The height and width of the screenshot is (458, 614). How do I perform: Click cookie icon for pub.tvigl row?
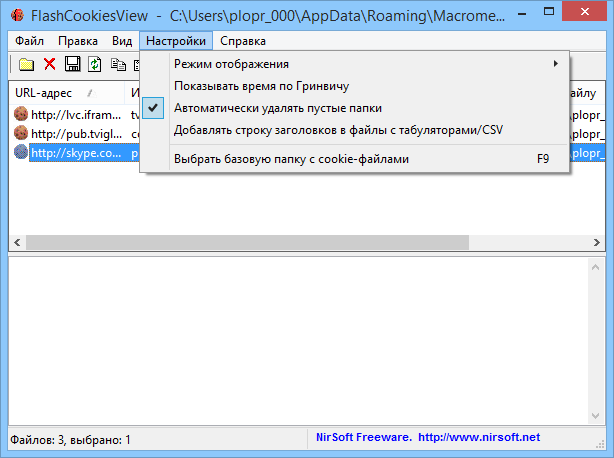[21, 133]
